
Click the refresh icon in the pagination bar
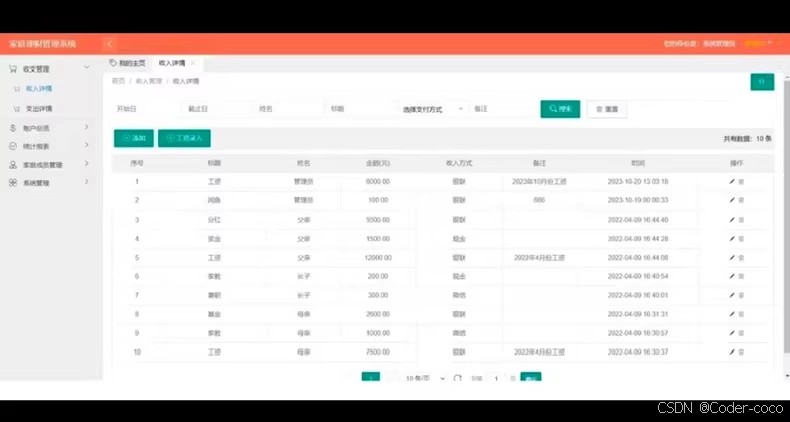point(457,378)
